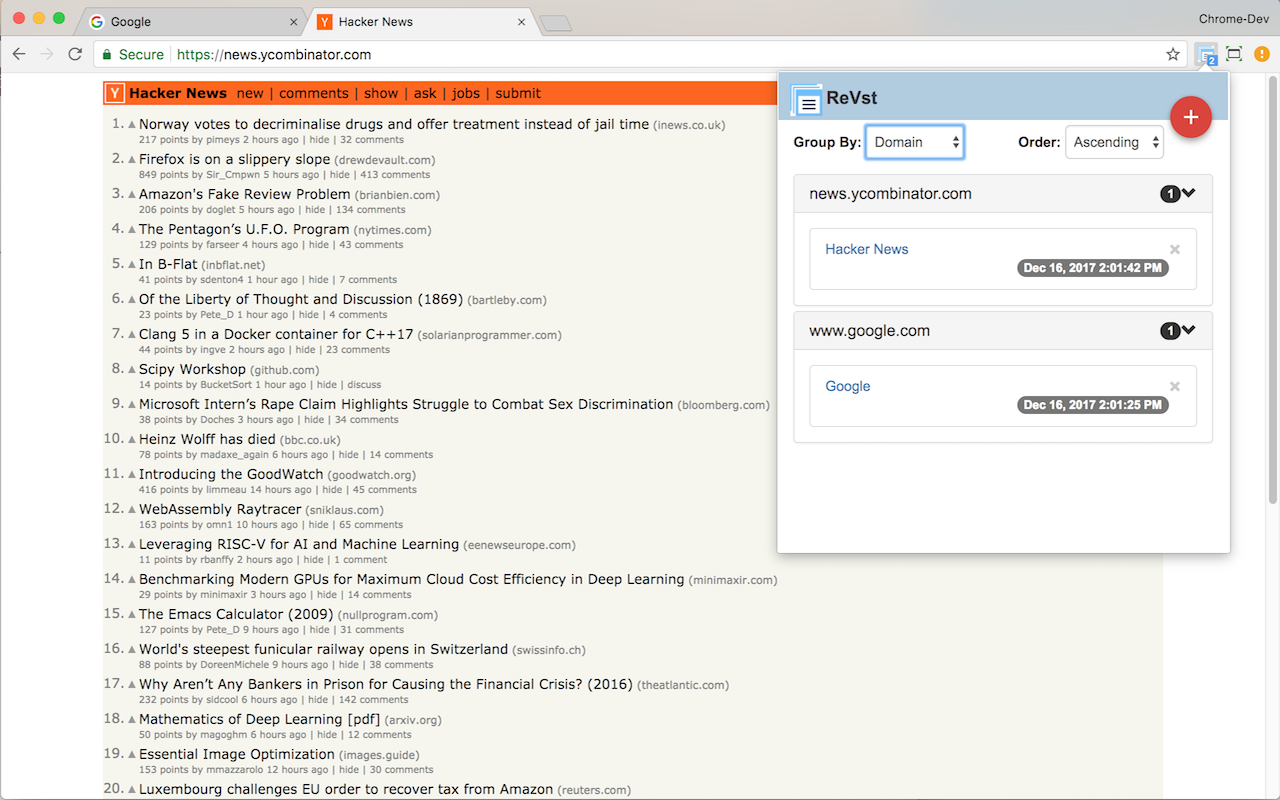The image size is (1280, 800).
Task: Open saved Hacker News link in ReVst
Action: pyautogui.click(x=867, y=249)
